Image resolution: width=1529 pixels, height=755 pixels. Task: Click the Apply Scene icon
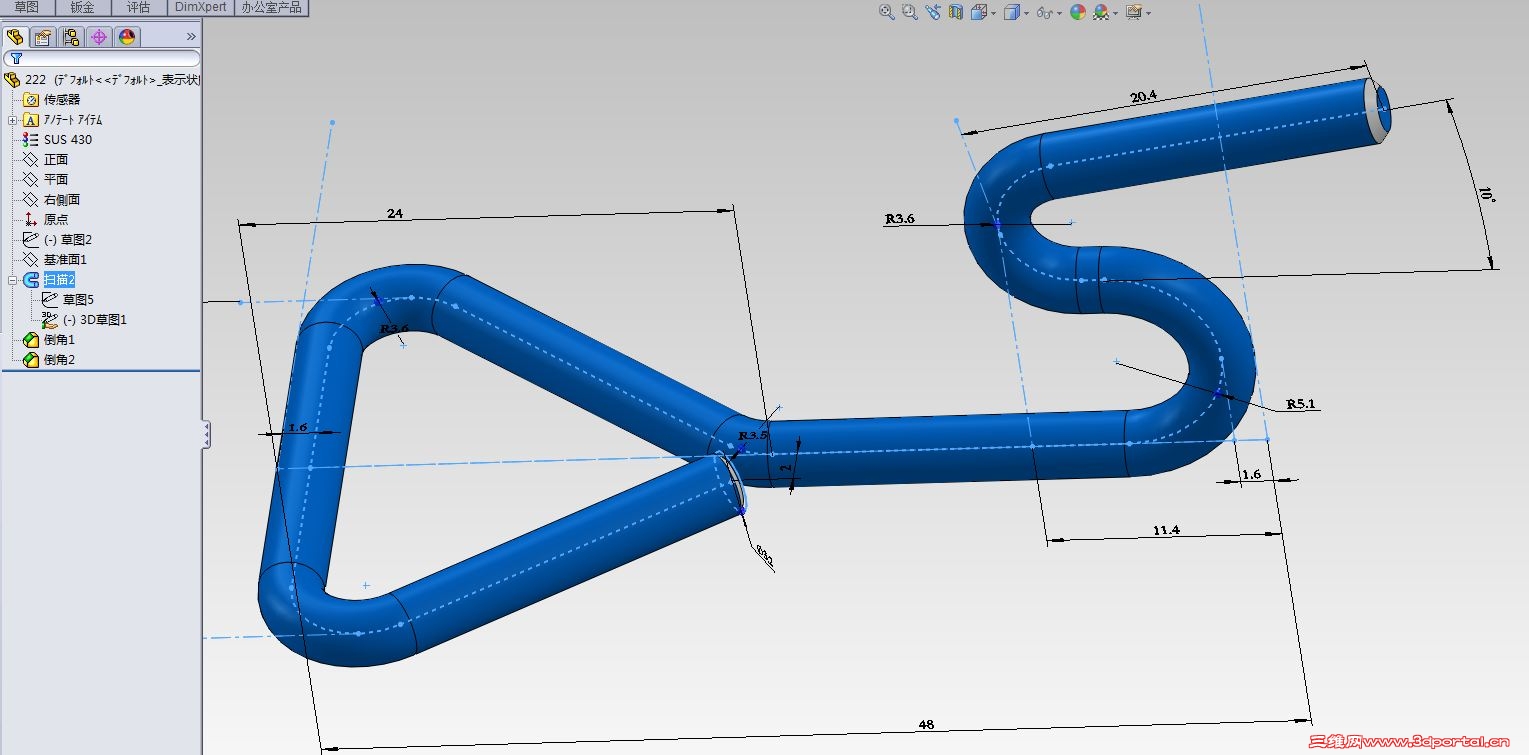[x=1101, y=12]
